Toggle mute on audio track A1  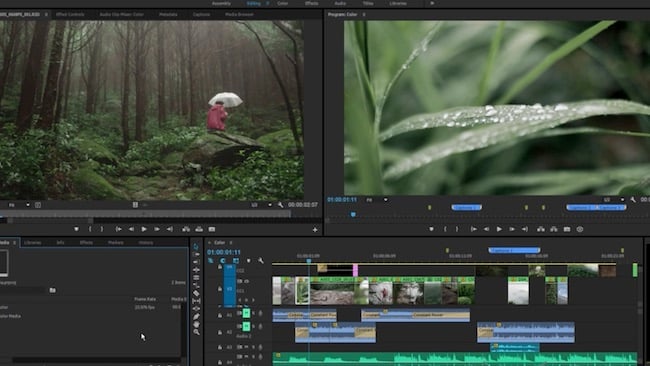246,314
